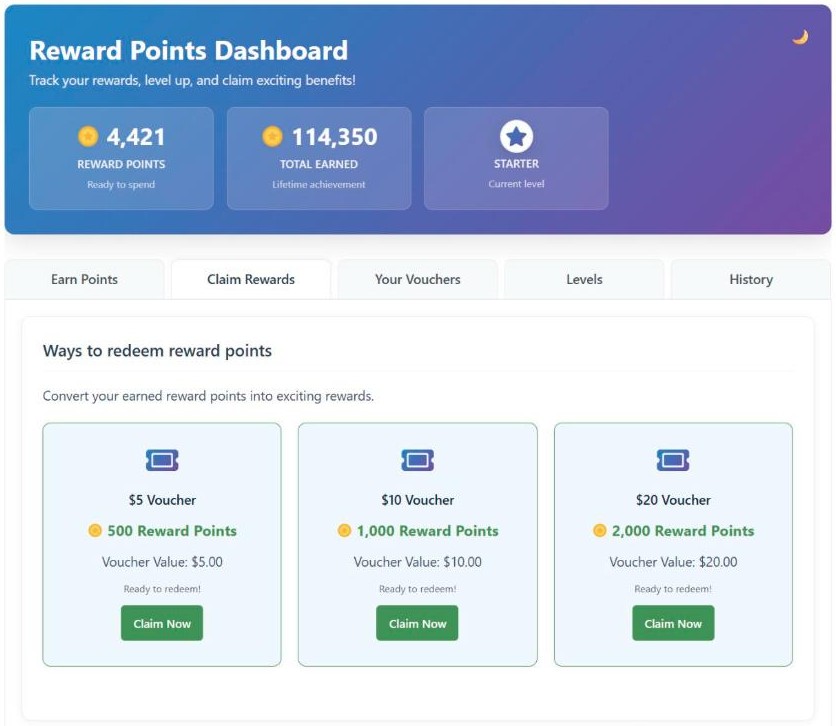Click Ready to redeem! under $5 Voucher
Screen dimensions: 836x726
162,589
